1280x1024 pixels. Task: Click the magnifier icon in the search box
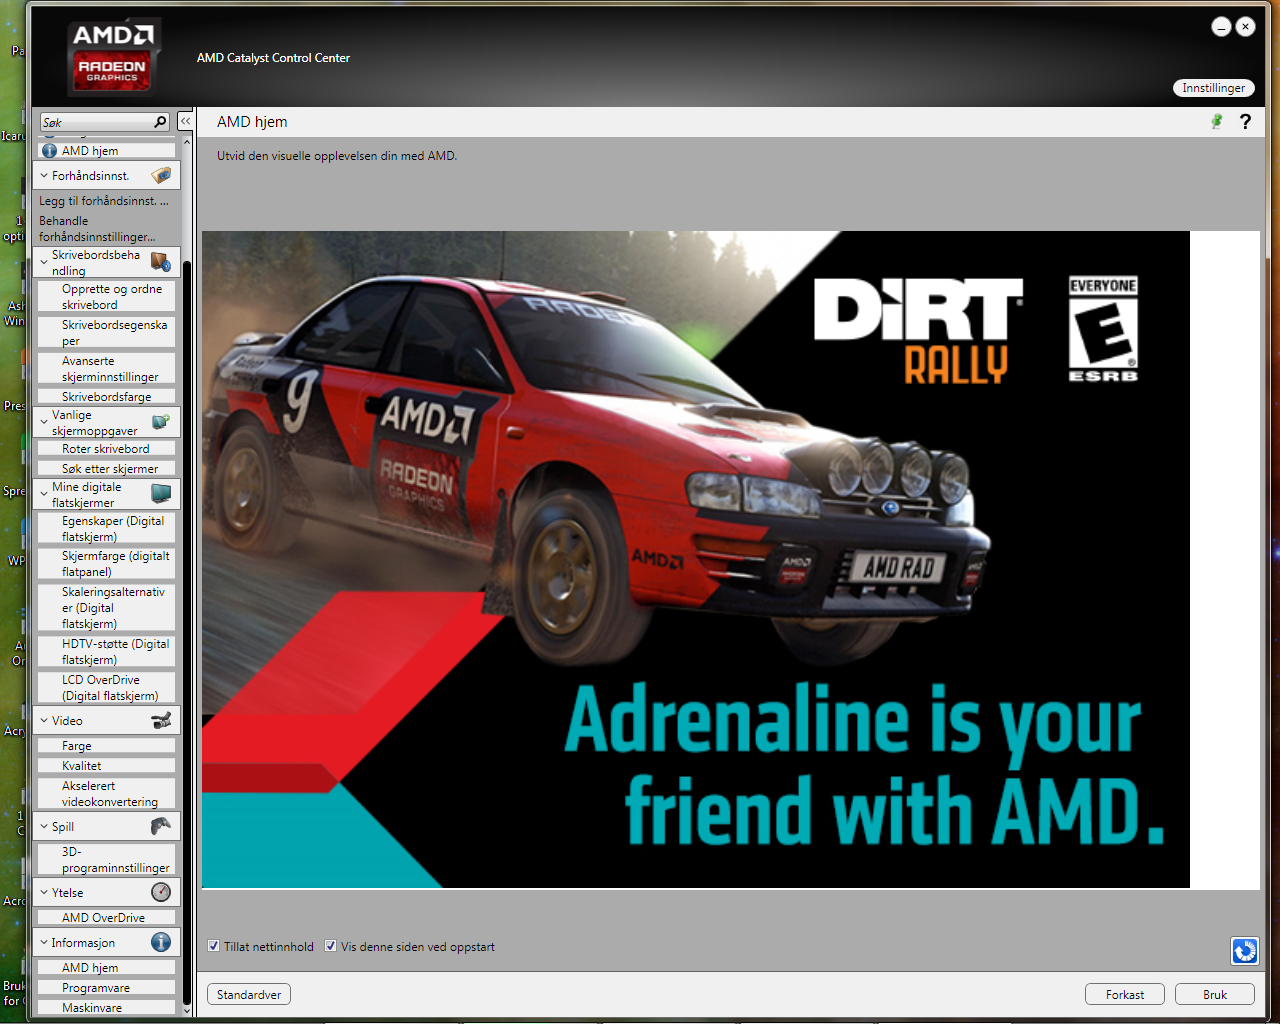[x=160, y=122]
